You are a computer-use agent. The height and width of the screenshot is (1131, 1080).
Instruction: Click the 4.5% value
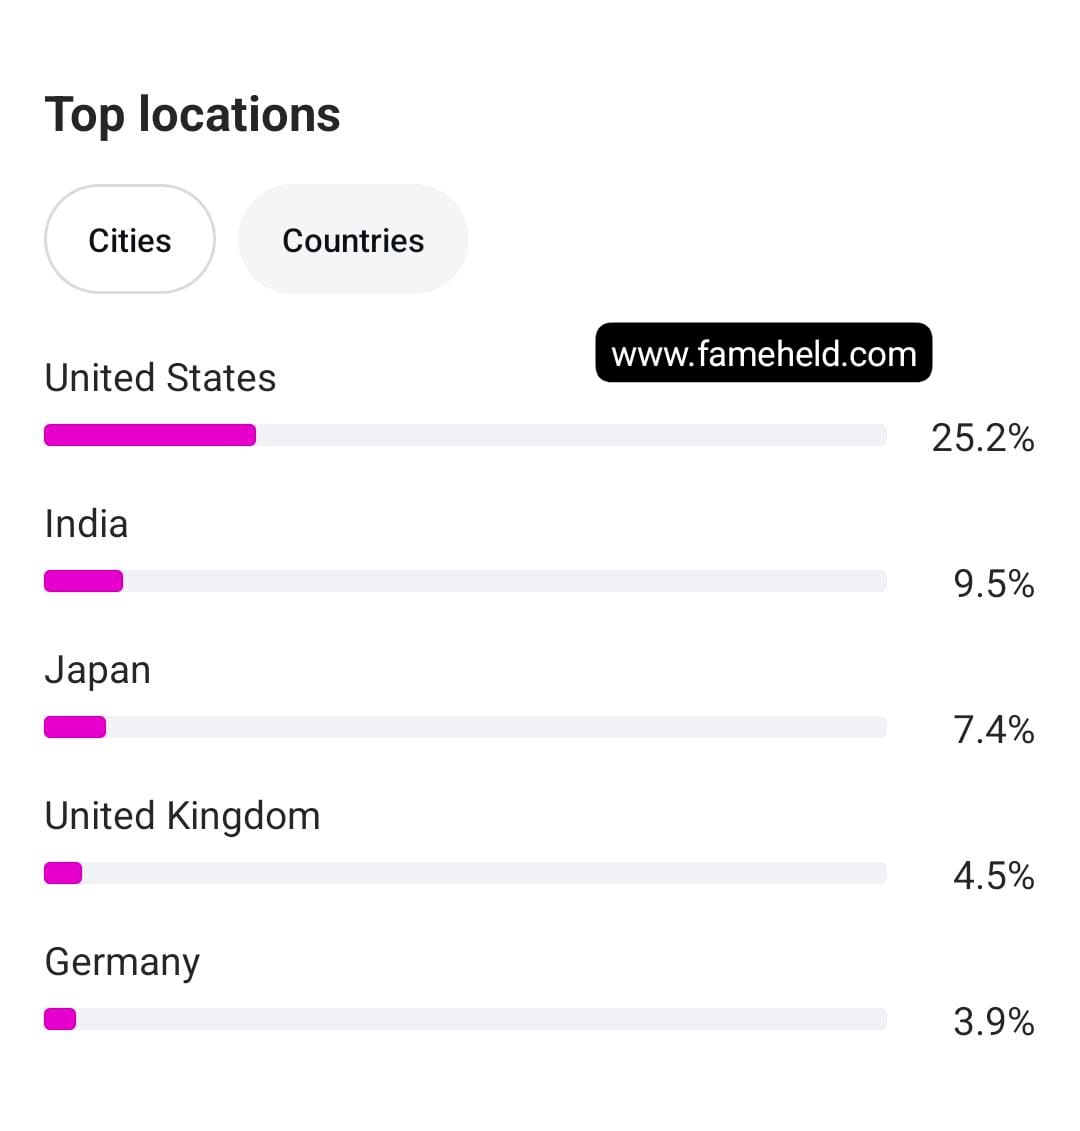point(993,876)
